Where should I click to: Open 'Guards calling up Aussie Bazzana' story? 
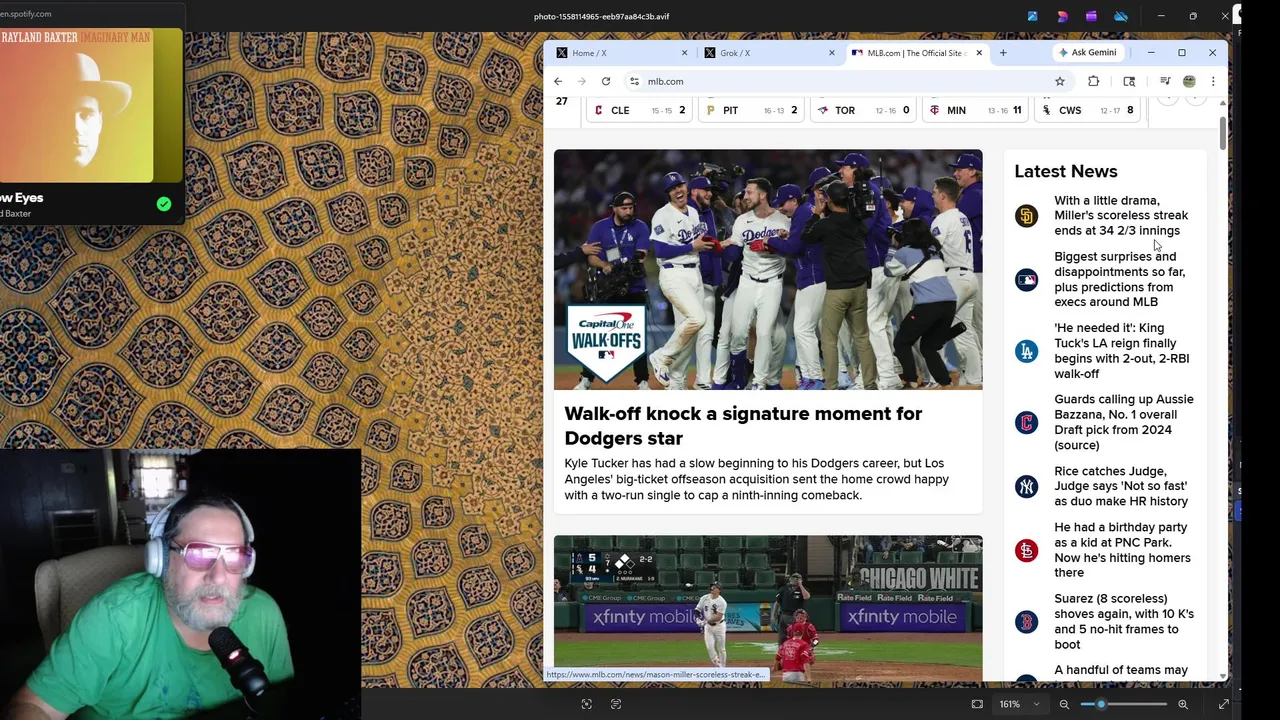point(1123,422)
